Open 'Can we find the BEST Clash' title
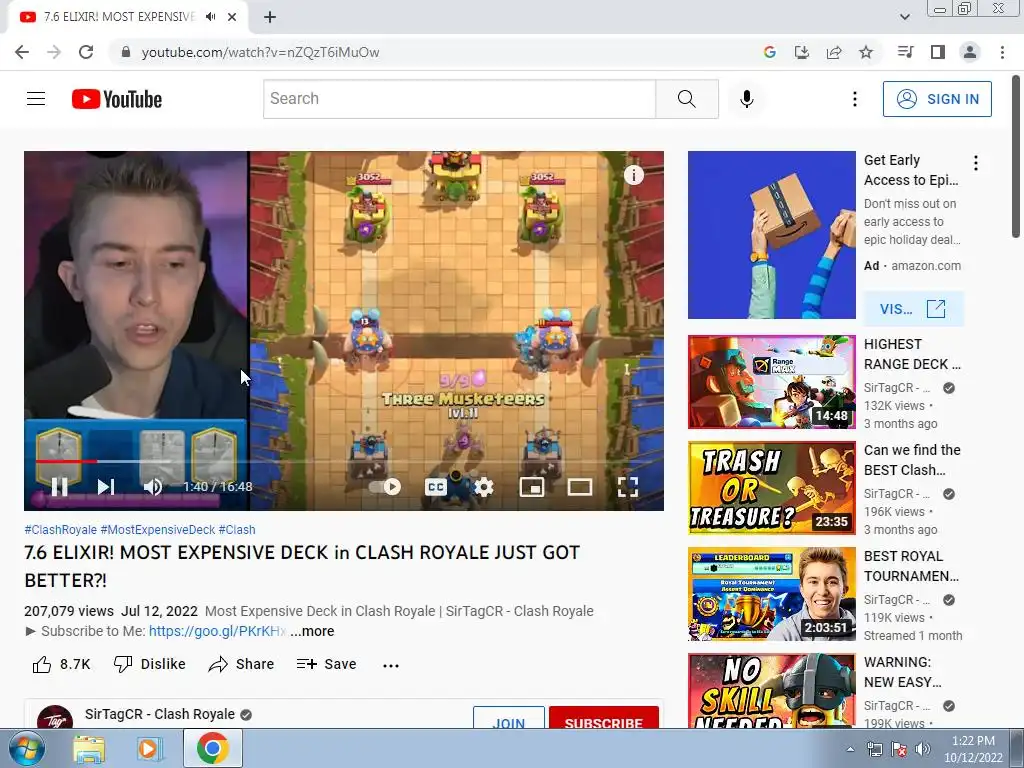 click(x=912, y=460)
